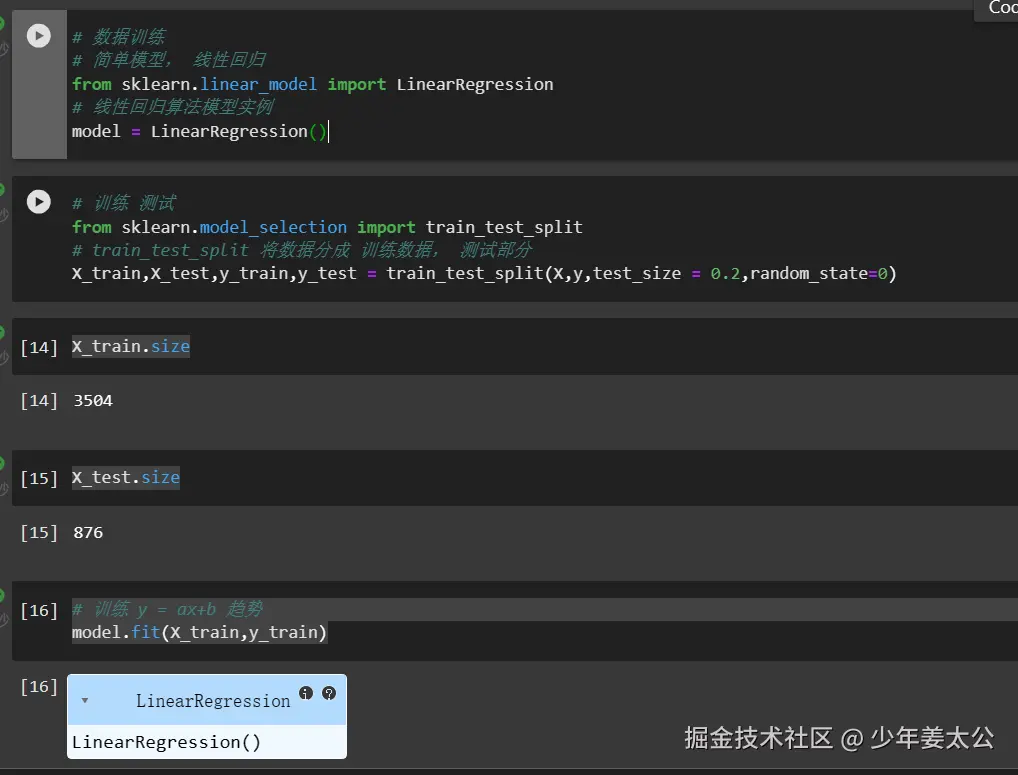The width and height of the screenshot is (1018, 775).
Task: Click the from sklearn.linear_model import line
Action: point(312,84)
